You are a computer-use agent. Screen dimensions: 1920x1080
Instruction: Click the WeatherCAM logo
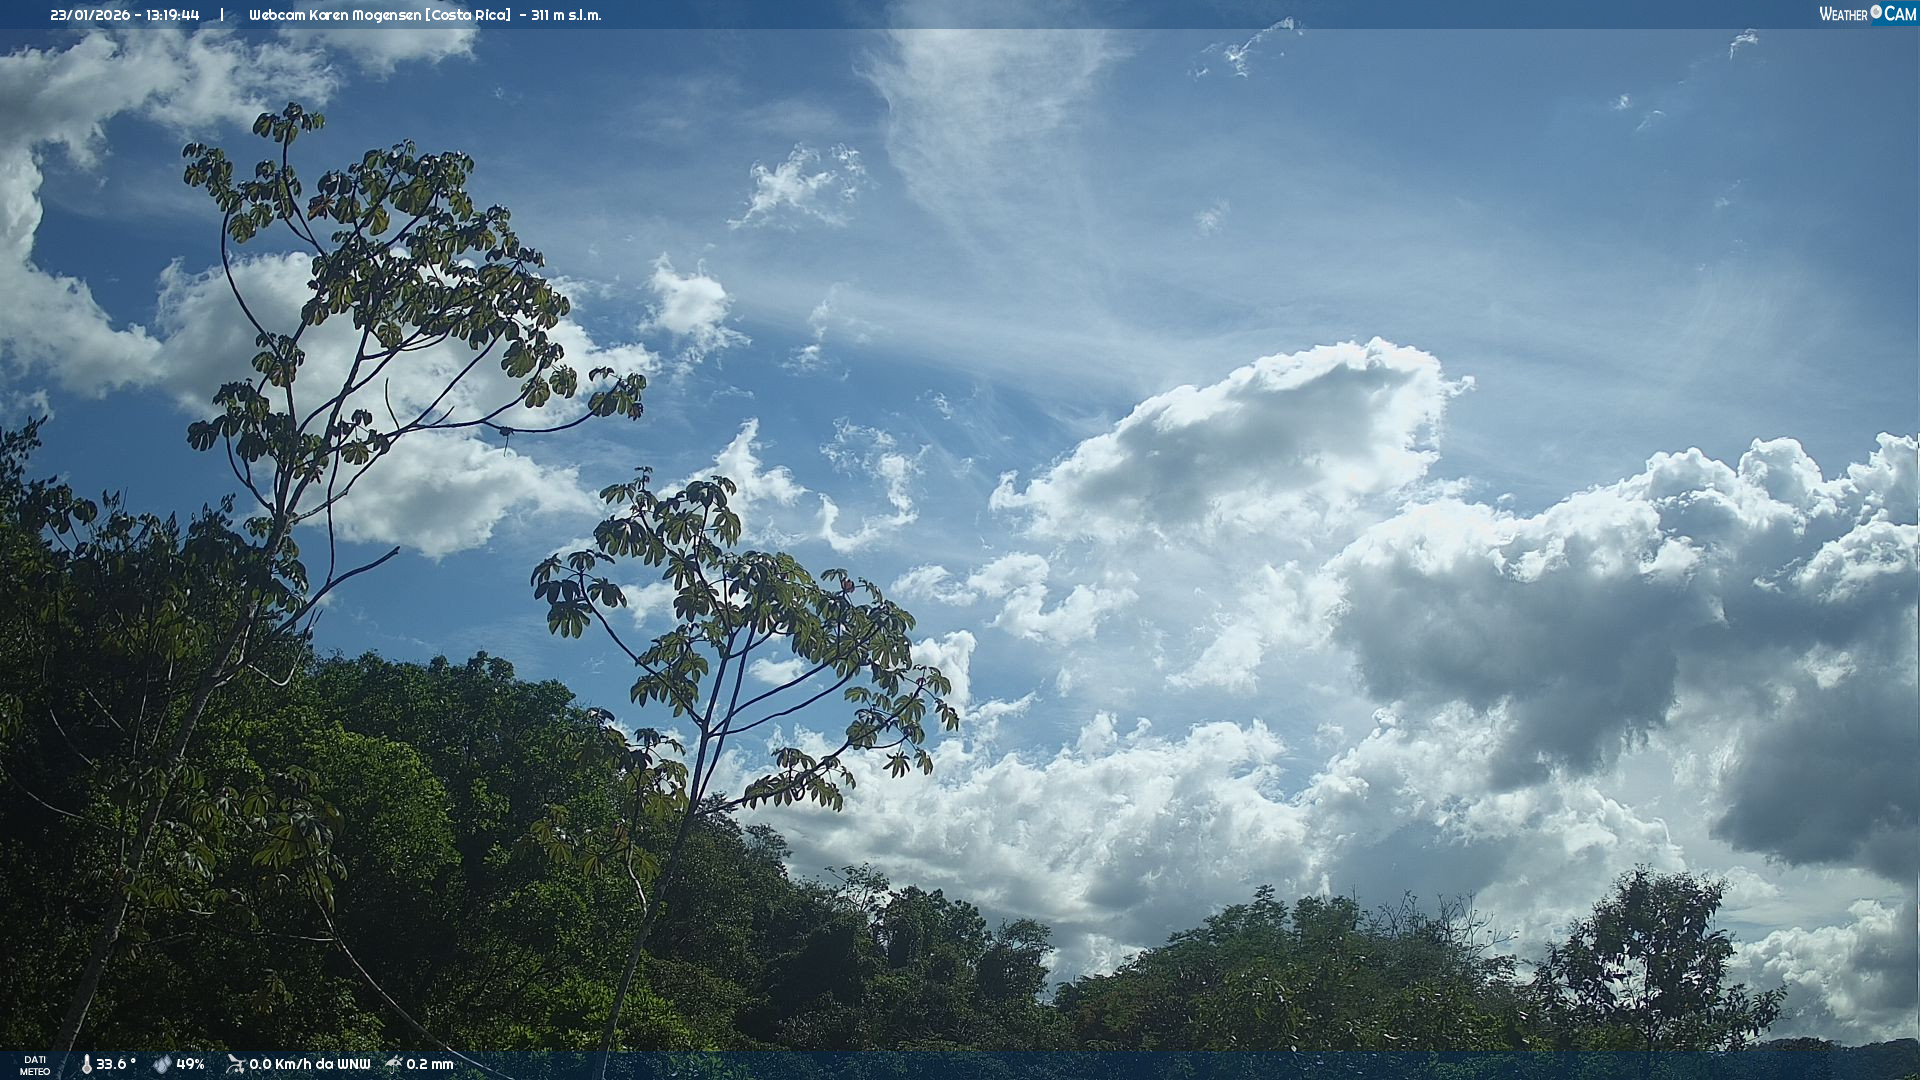point(1867,14)
